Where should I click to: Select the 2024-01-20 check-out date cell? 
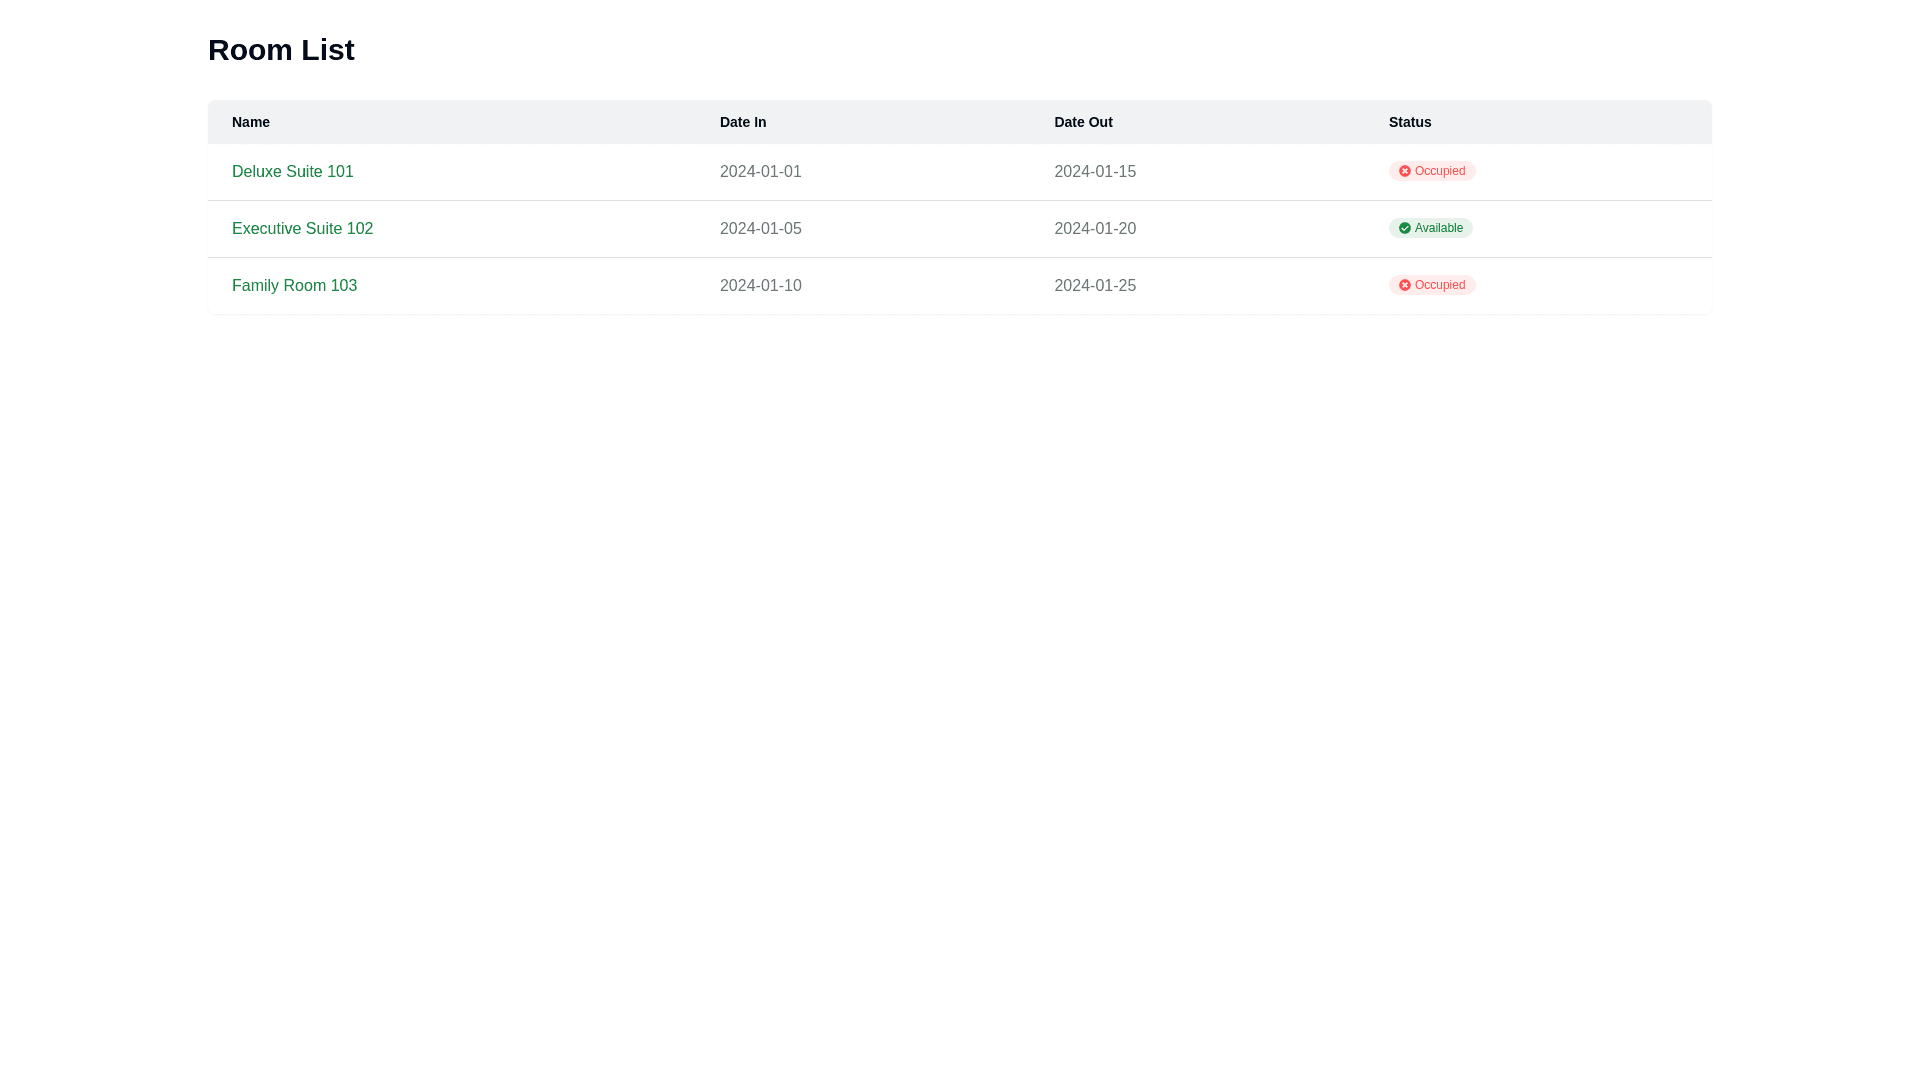(1094, 229)
